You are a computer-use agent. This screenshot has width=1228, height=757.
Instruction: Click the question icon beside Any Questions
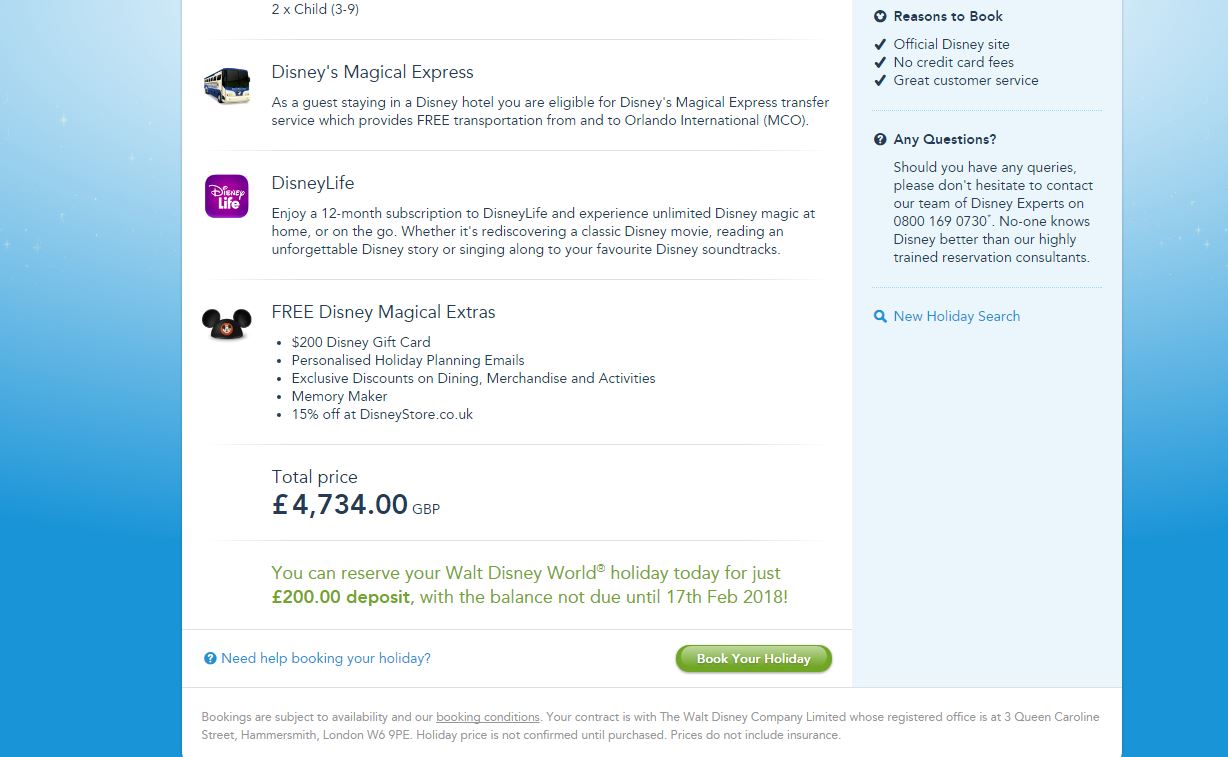[x=880, y=140]
